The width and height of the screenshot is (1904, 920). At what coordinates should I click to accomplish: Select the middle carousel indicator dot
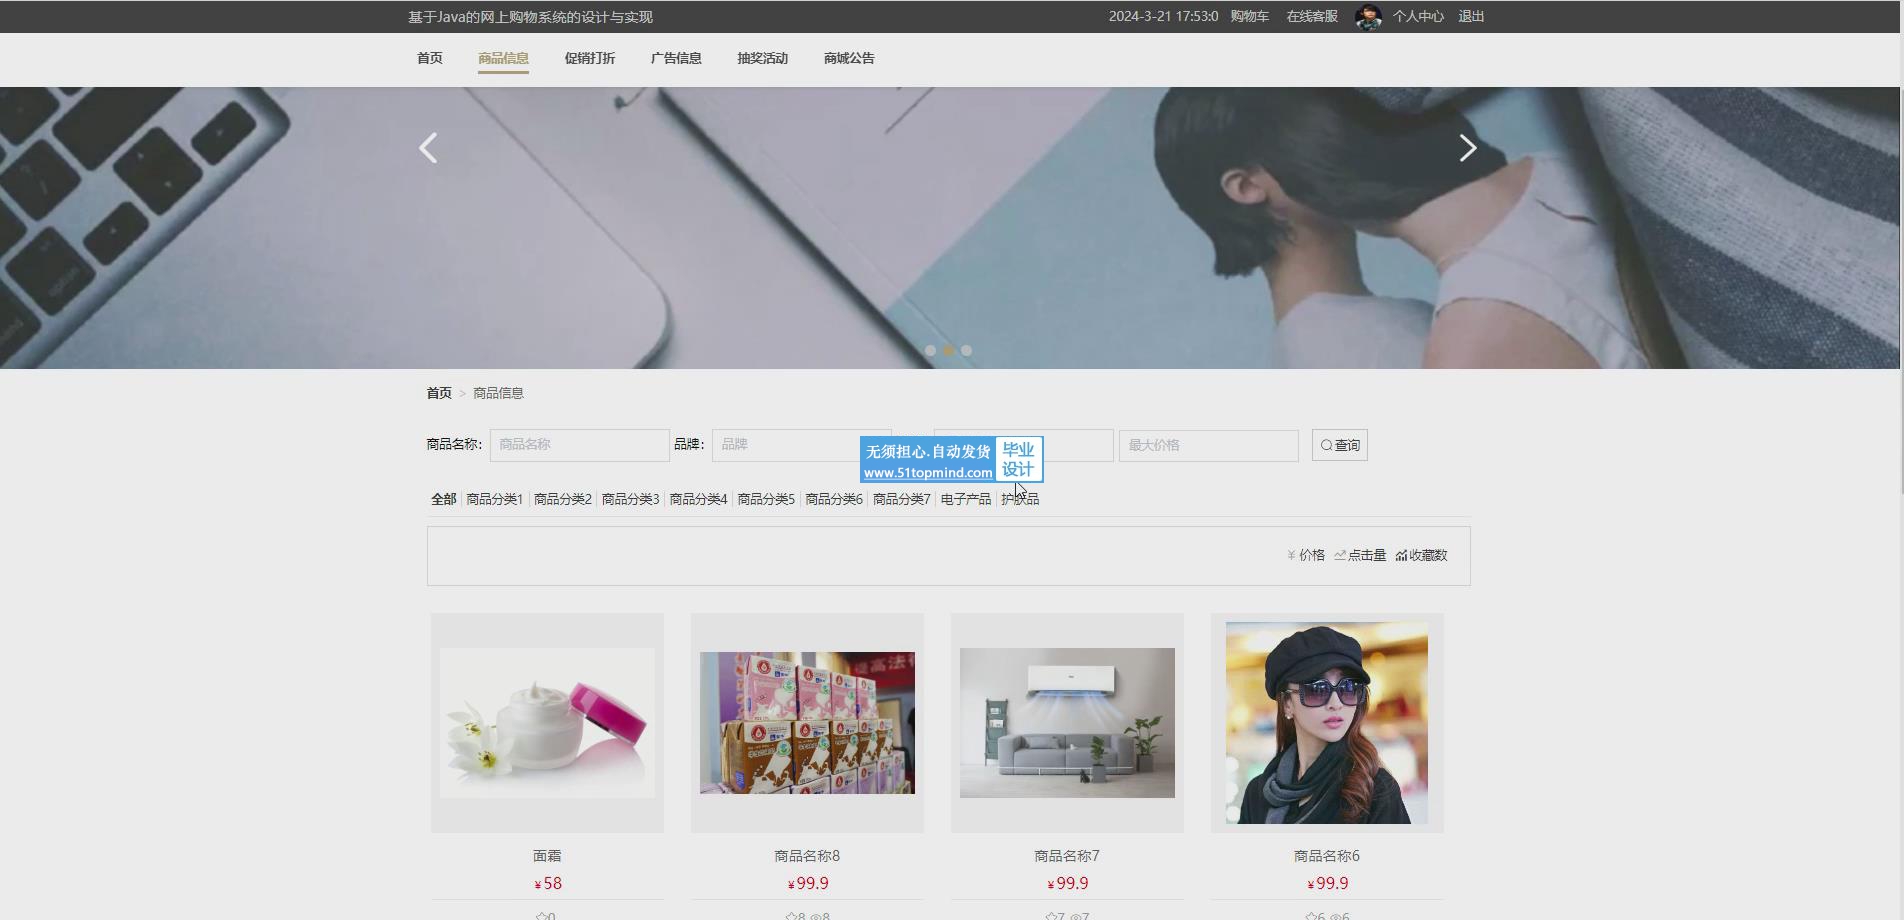[948, 351]
